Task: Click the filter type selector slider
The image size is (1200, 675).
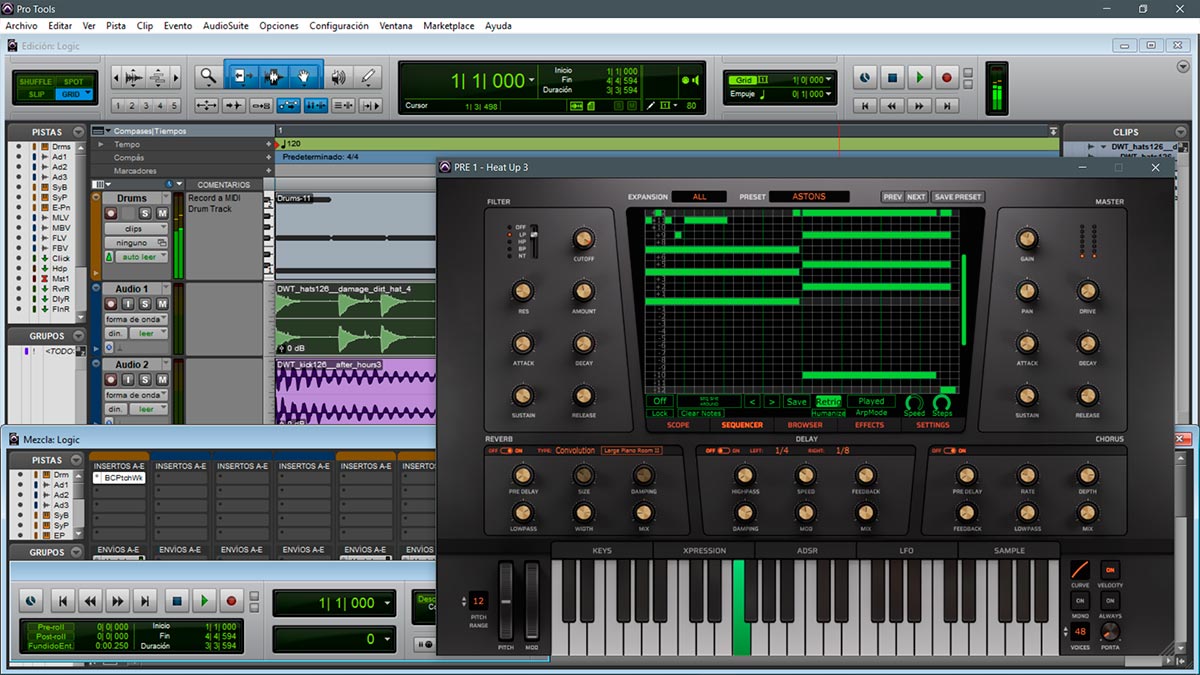Action: [534, 242]
